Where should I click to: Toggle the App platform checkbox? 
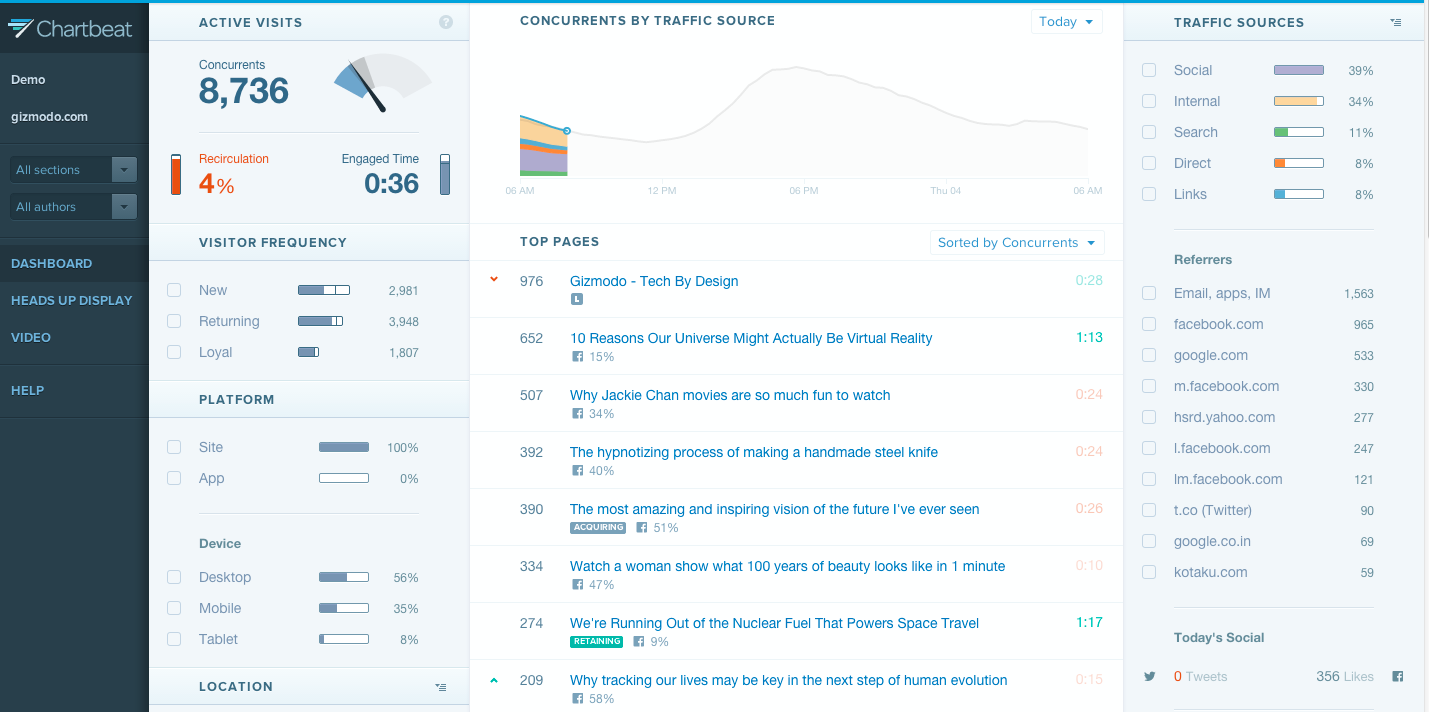pyautogui.click(x=174, y=478)
